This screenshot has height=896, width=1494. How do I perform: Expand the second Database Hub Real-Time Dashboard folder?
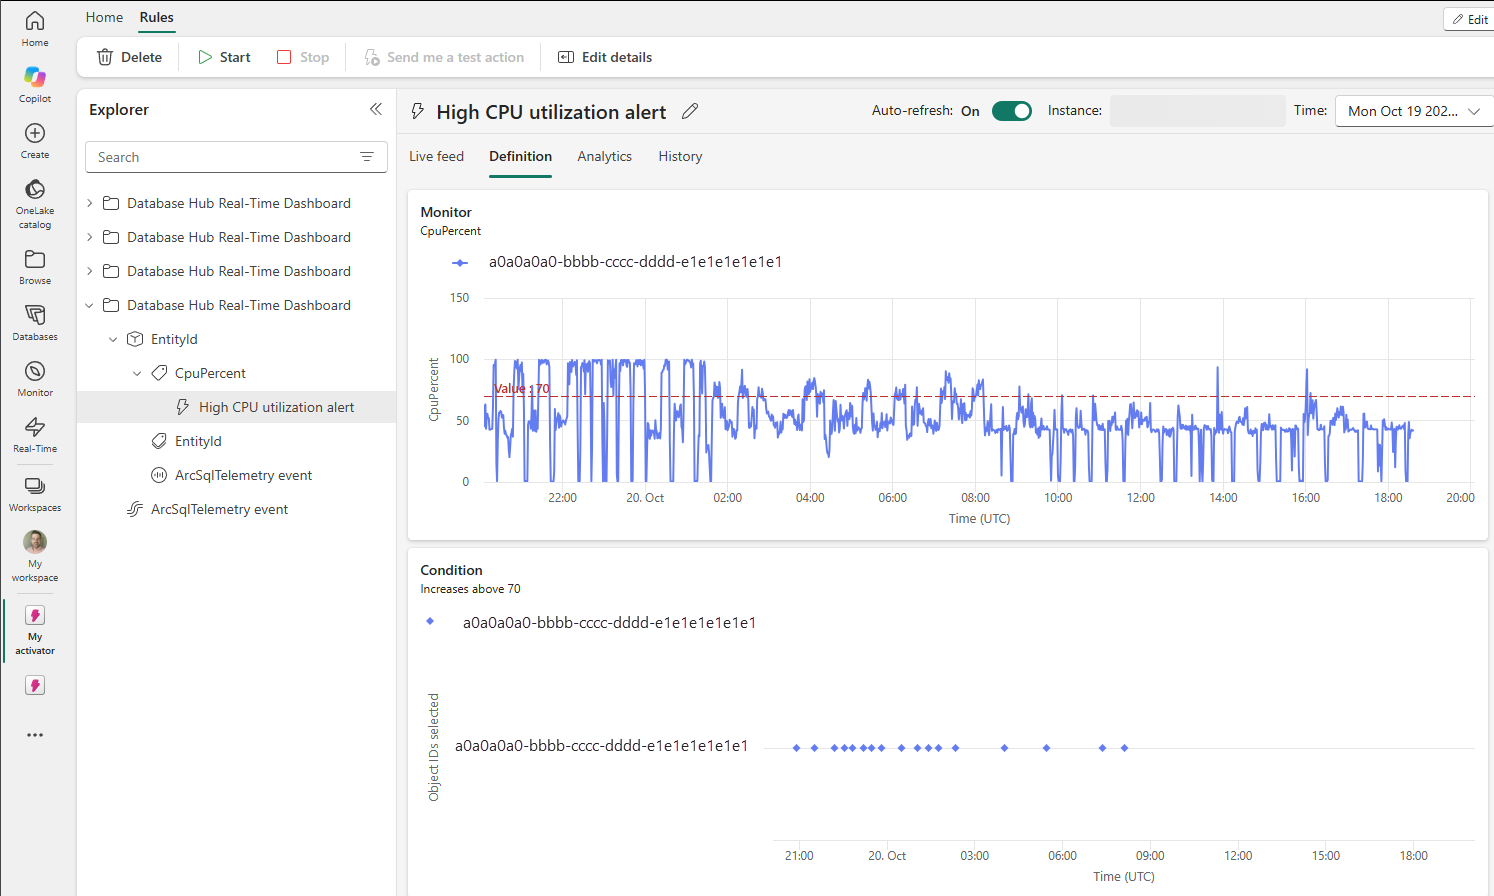pos(90,237)
